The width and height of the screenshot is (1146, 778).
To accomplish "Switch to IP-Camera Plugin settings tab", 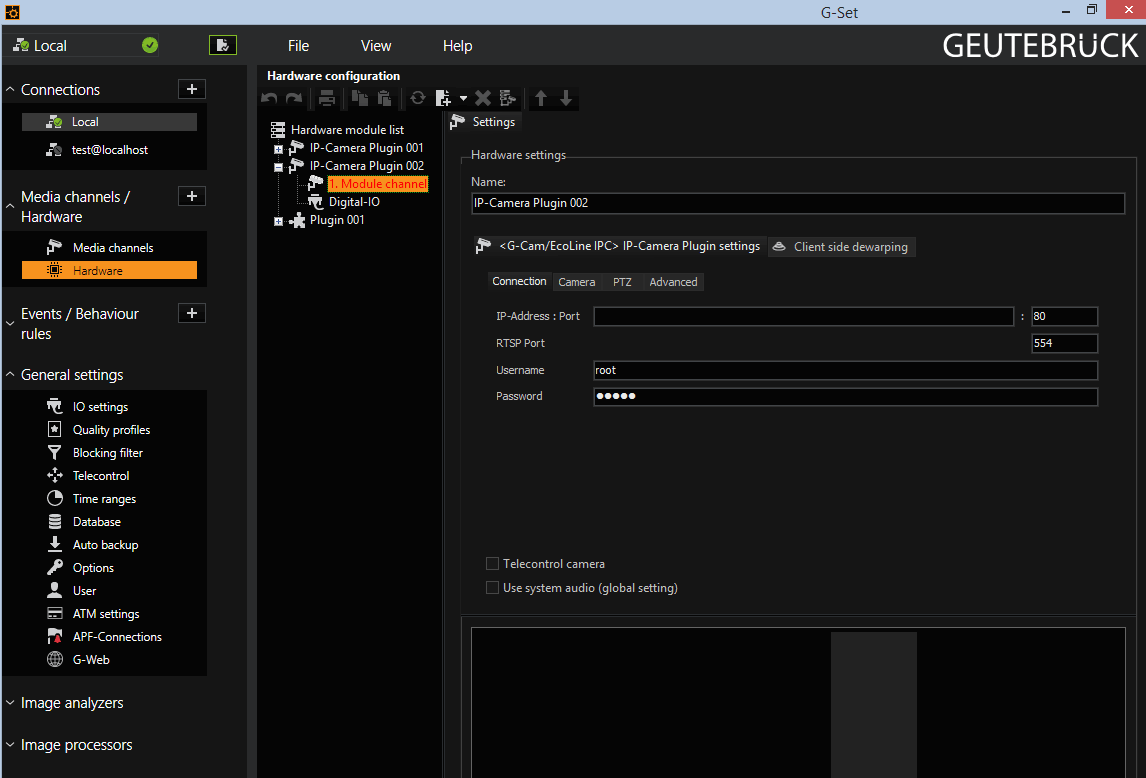I will 619,246.
